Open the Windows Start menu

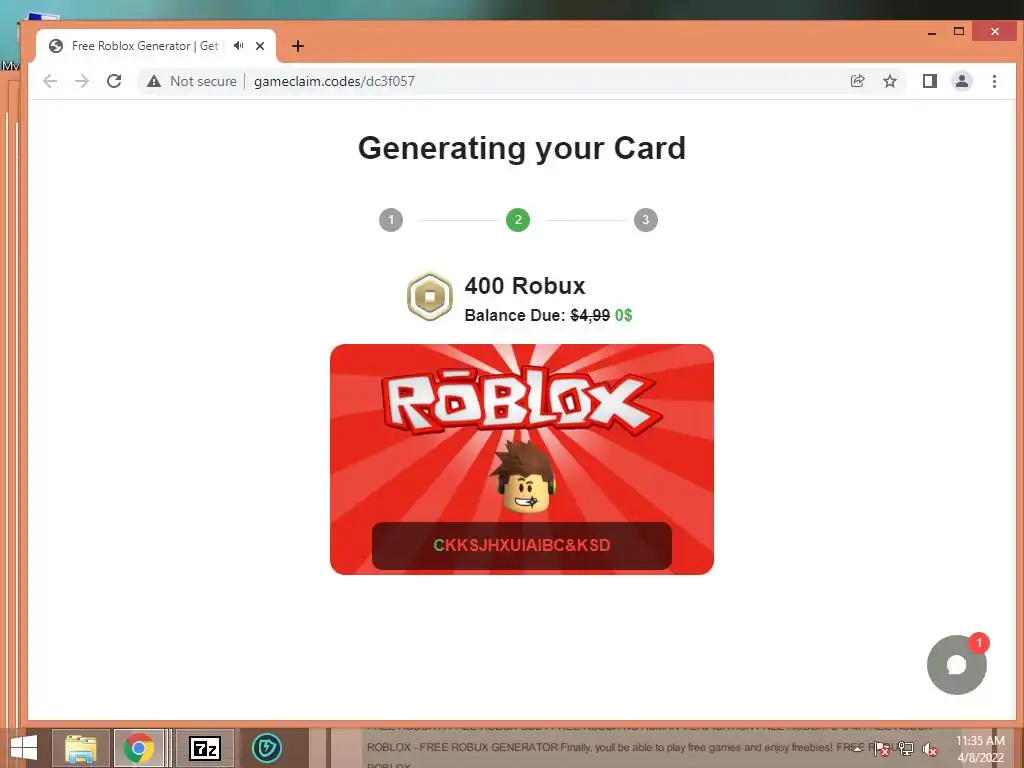24,748
